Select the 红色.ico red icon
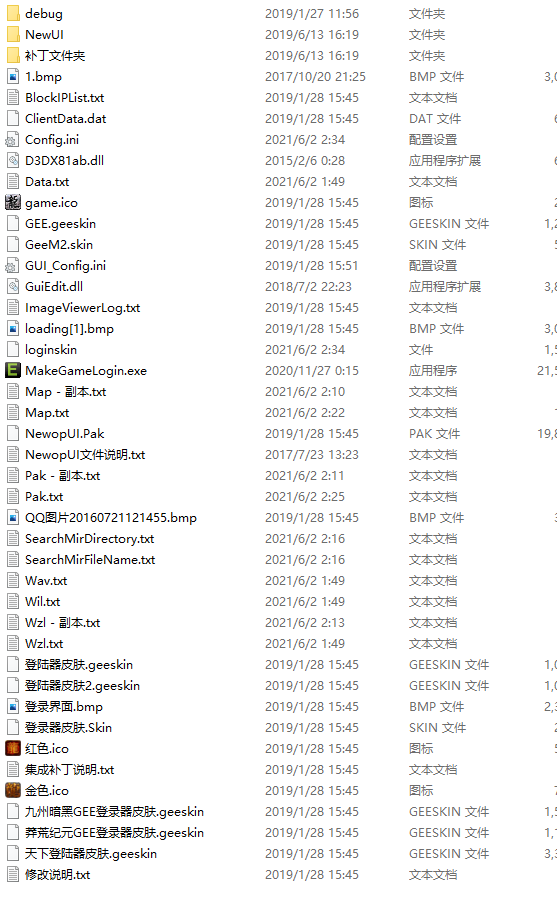The width and height of the screenshot is (557, 900). click(13, 748)
